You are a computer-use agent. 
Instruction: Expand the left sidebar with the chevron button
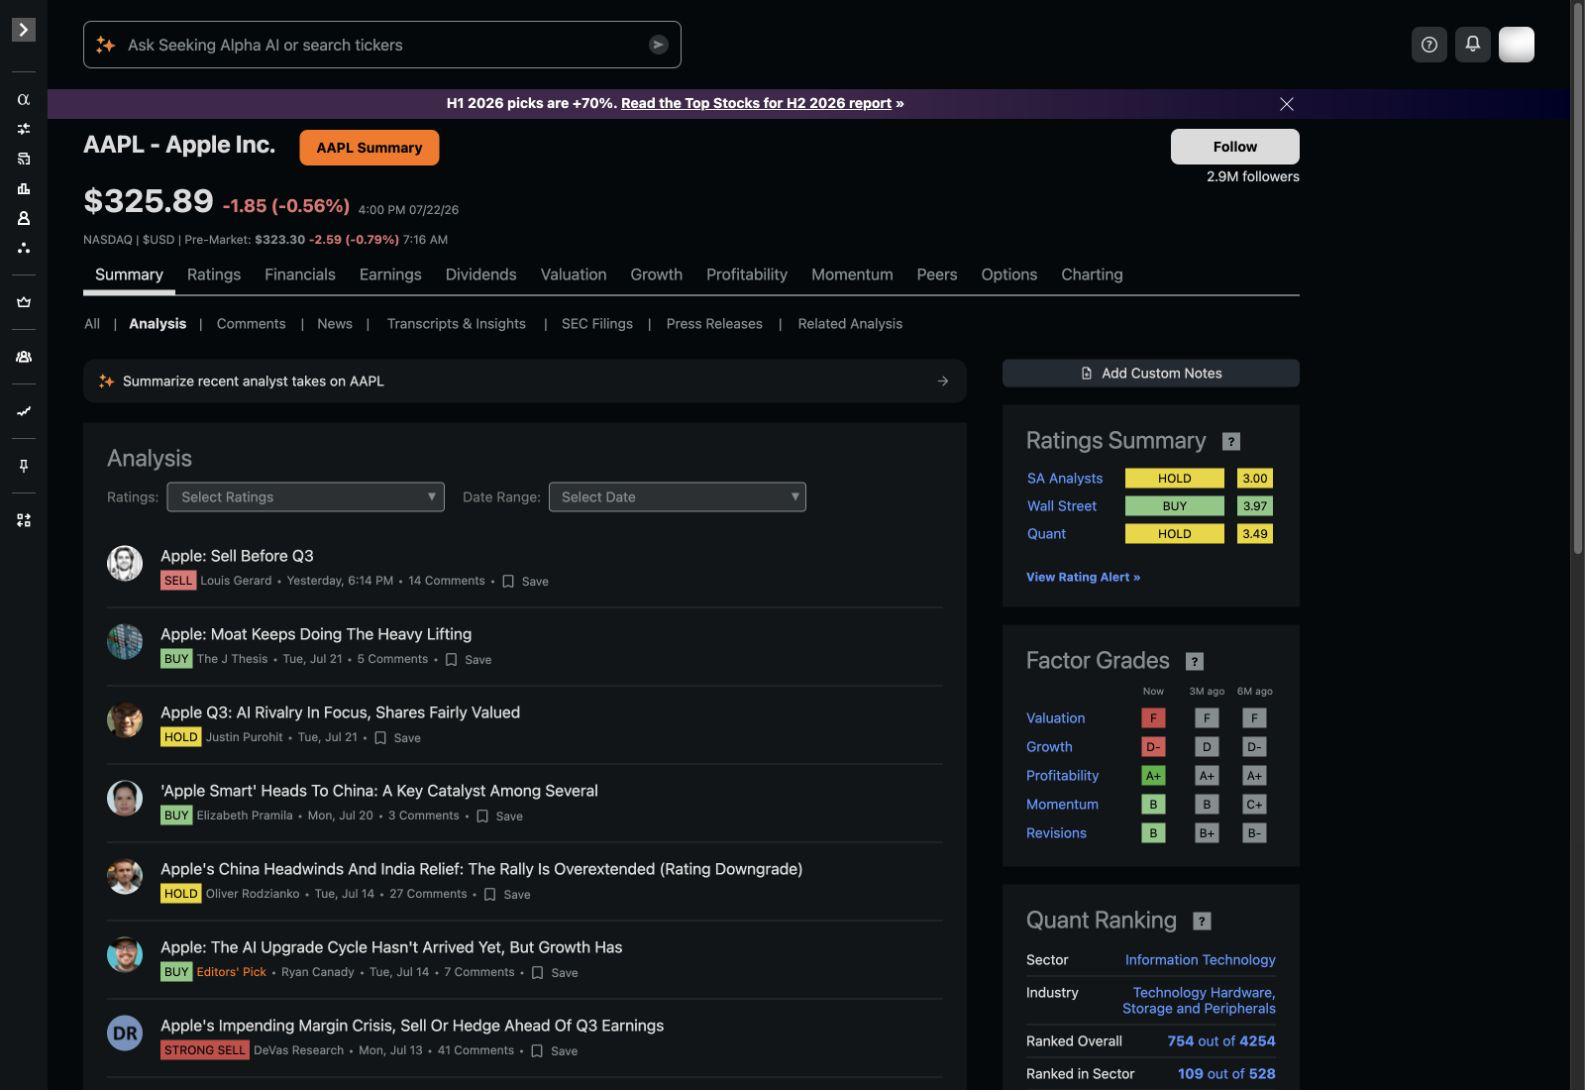(x=23, y=30)
